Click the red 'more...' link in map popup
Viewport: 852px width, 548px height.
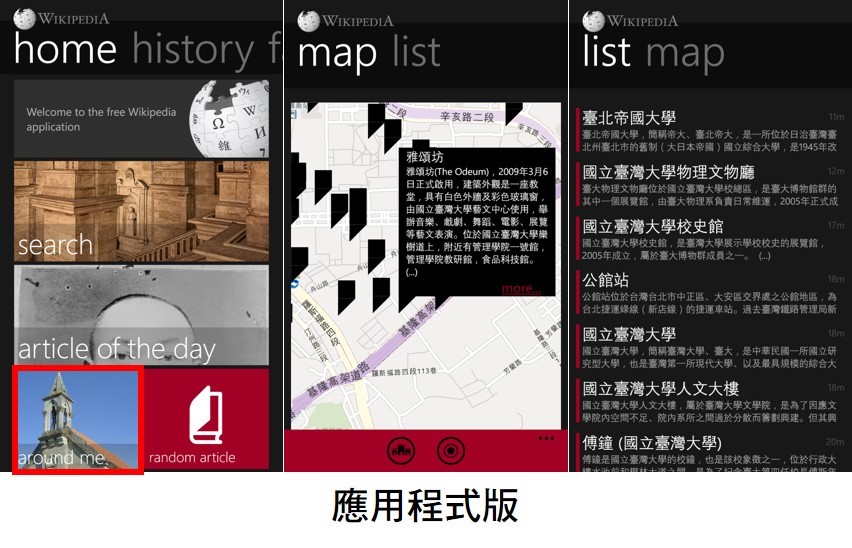tap(519, 289)
